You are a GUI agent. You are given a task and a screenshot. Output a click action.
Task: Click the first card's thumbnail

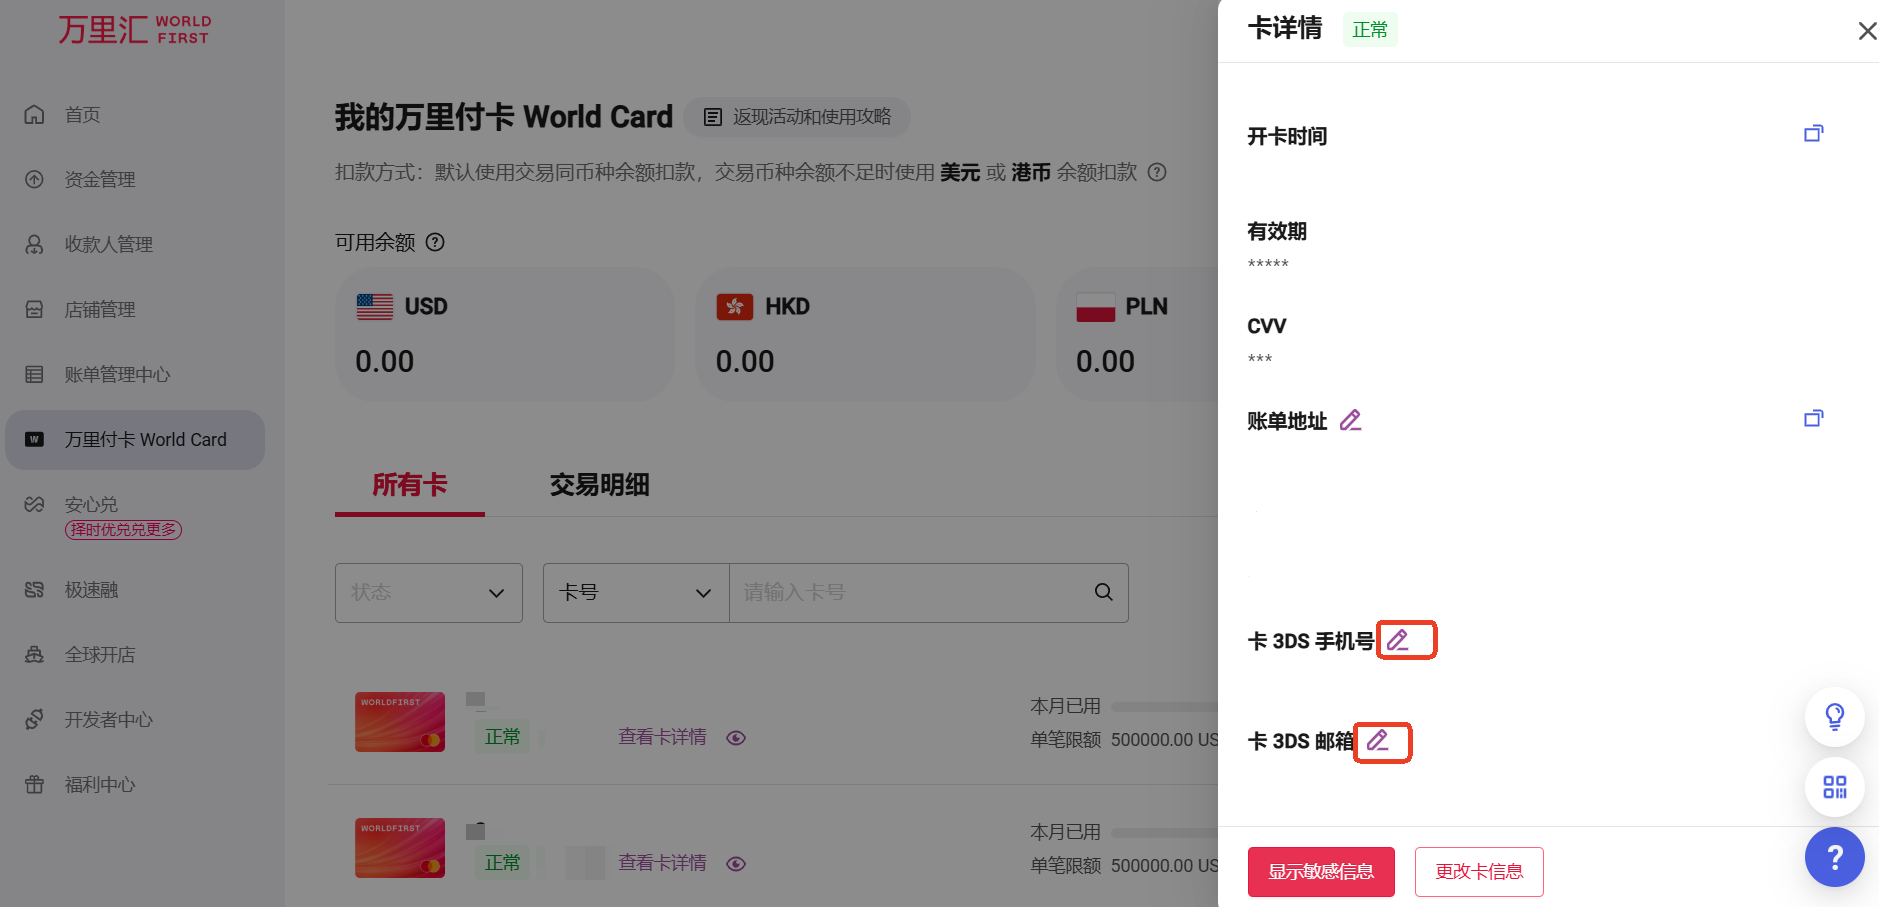coord(400,722)
